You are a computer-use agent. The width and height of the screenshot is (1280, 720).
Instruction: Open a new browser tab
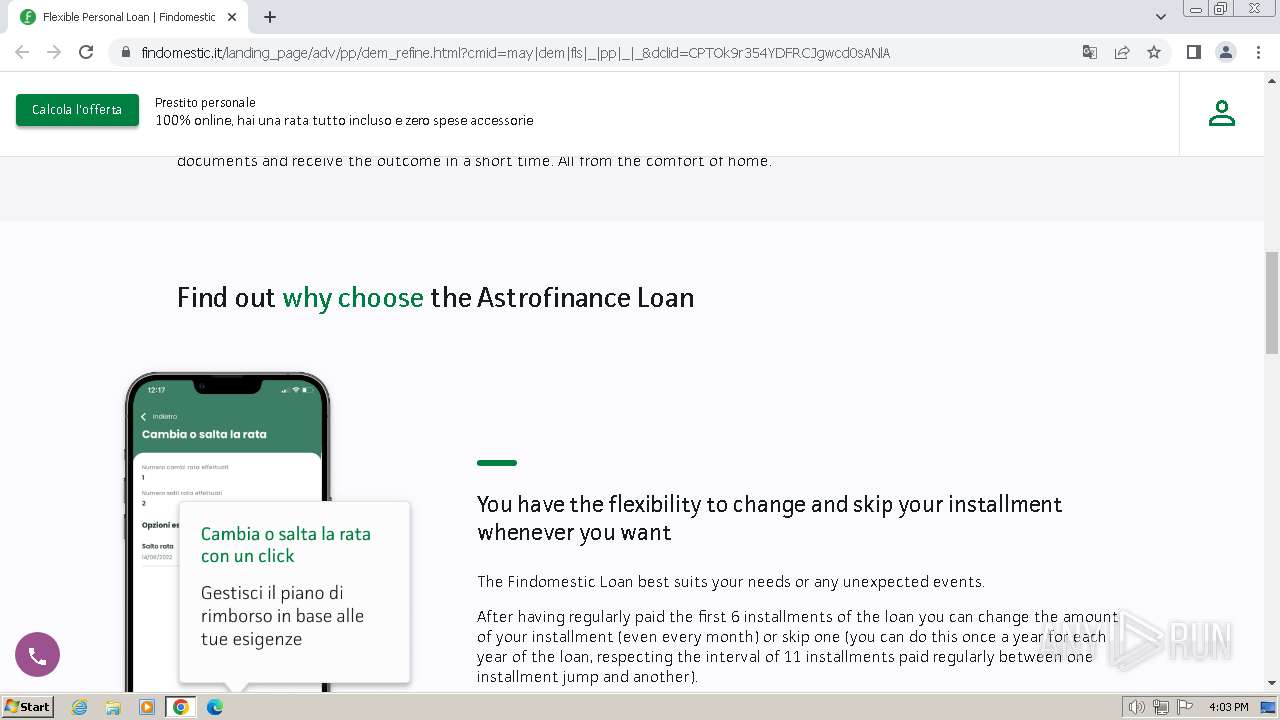tap(270, 17)
